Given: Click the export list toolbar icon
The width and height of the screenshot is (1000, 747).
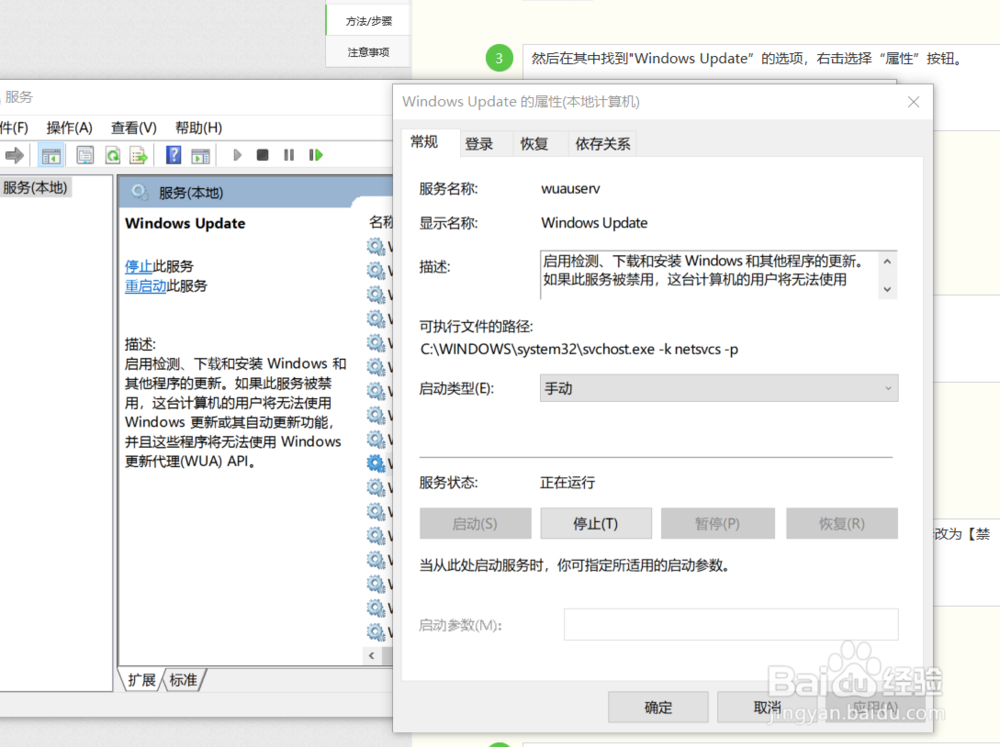Looking at the screenshot, I should click(138, 155).
